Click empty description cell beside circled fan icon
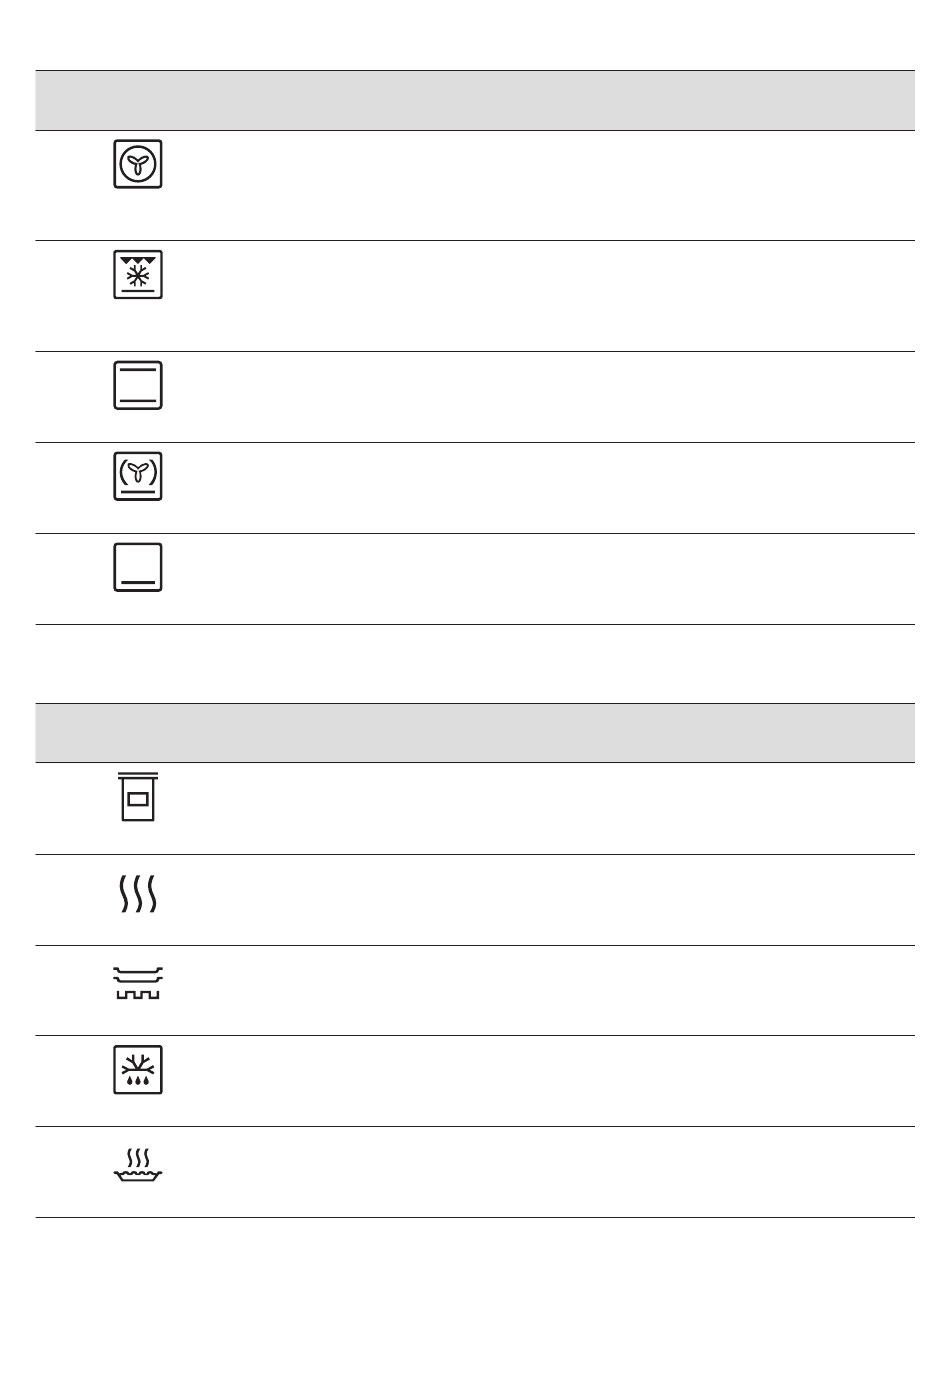Viewport: 950px width, 1383px height. (x=560, y=186)
